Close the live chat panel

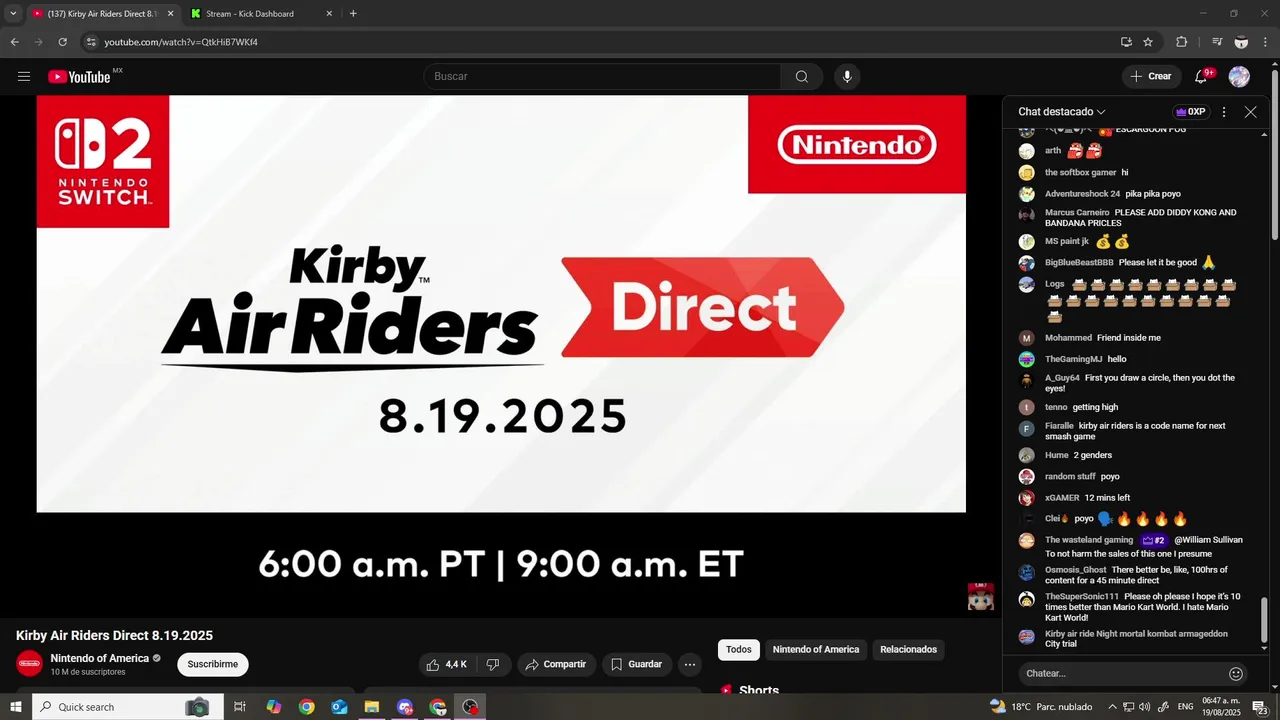point(1250,112)
